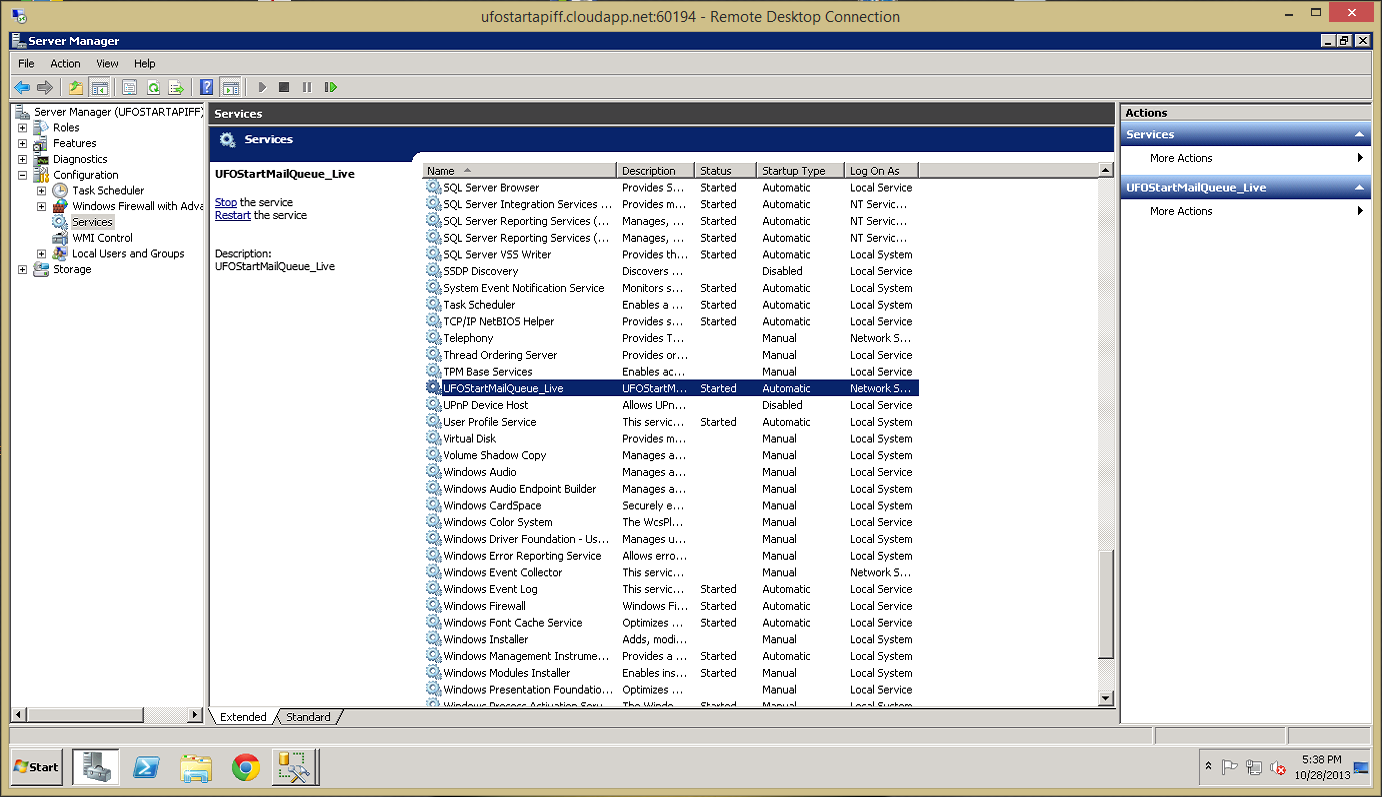Switch to the Extended tab
This screenshot has width=1382, height=797.
(243, 717)
